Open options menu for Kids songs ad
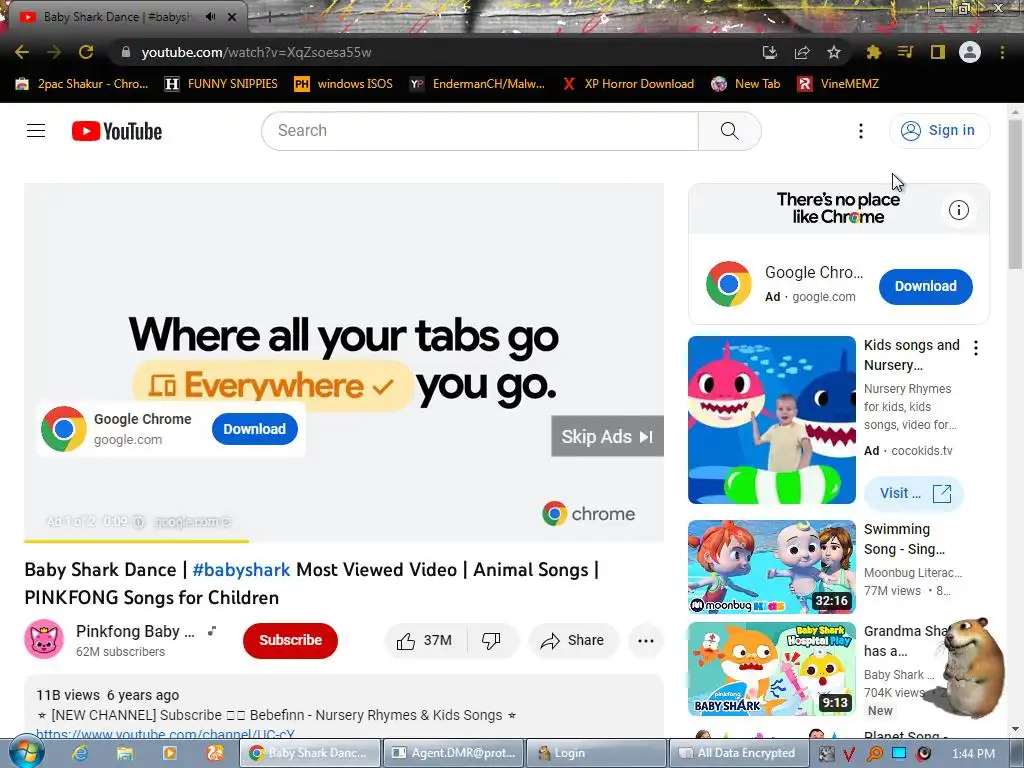The image size is (1024, 768). point(976,348)
